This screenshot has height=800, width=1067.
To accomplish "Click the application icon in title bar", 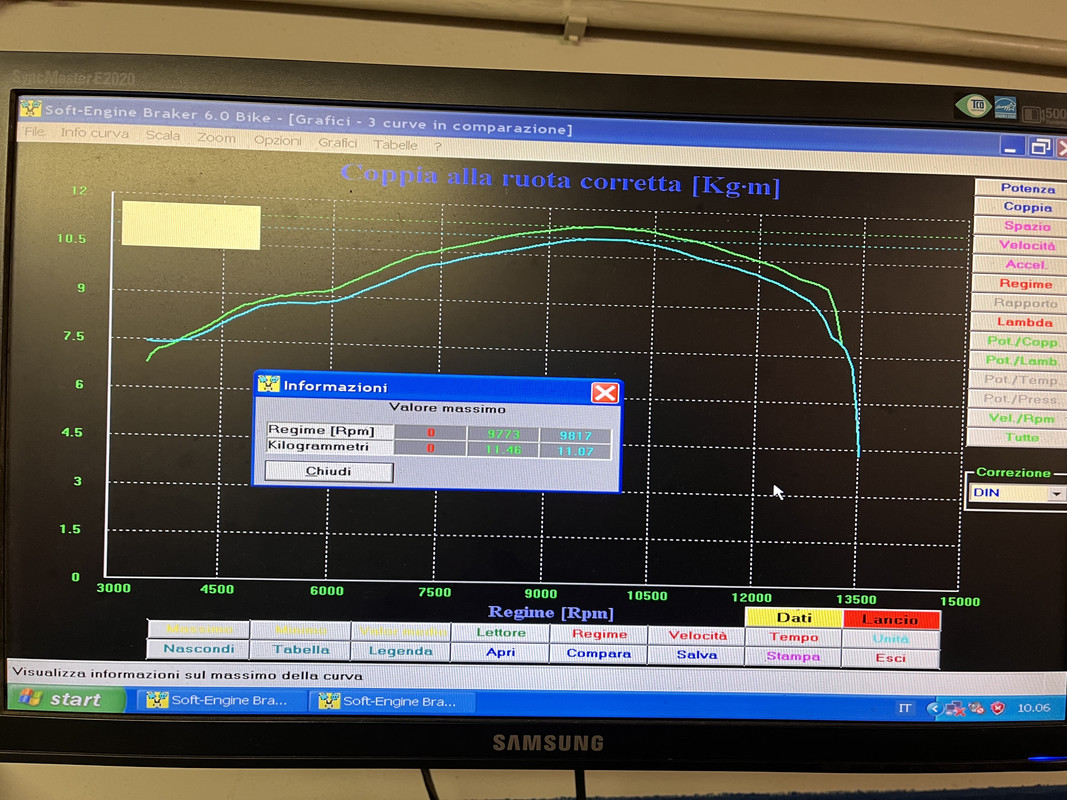I will (x=30, y=107).
